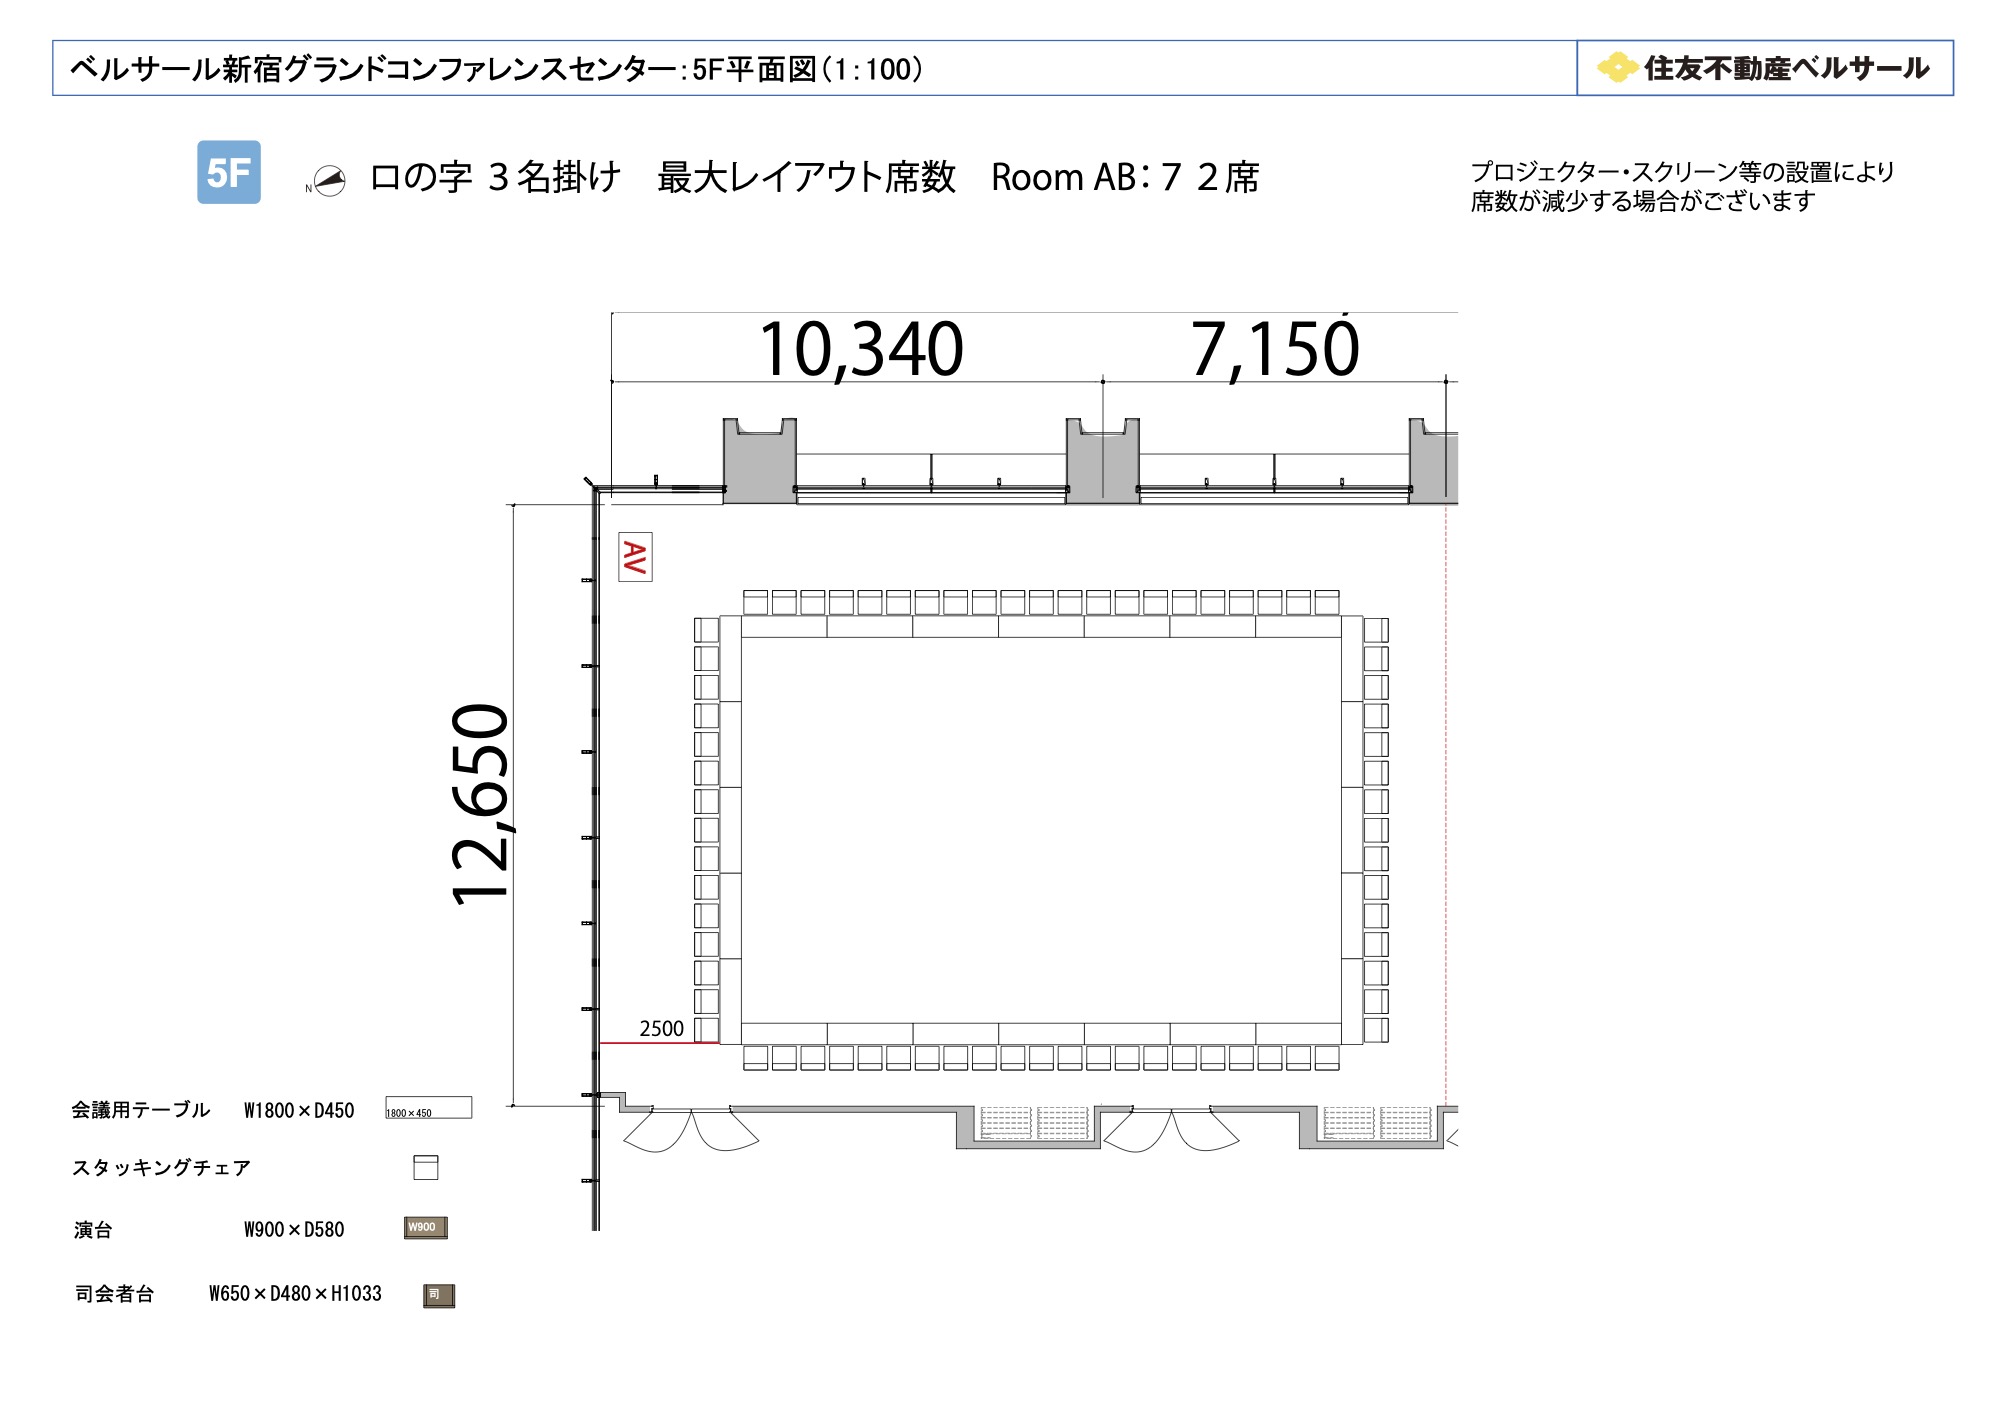Click the W900 podium legend symbol

tap(426, 1228)
